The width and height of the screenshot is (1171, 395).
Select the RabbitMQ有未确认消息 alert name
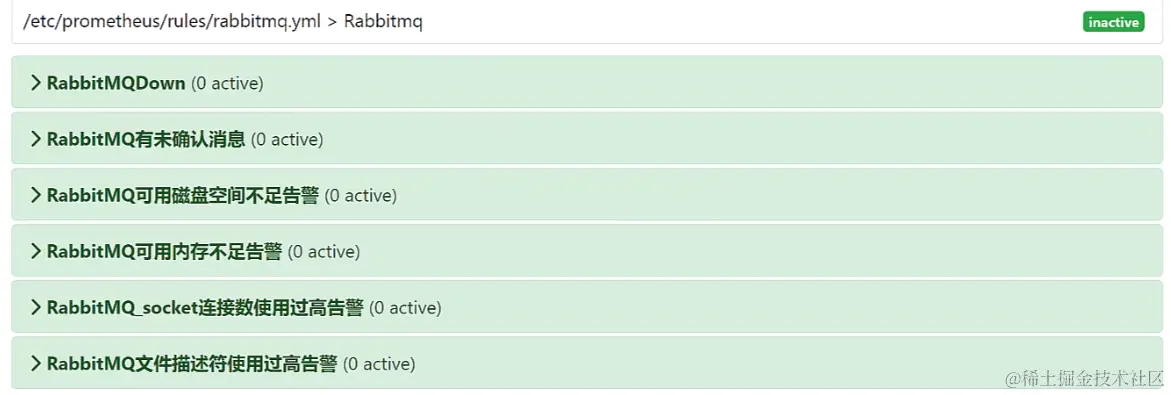click(146, 139)
